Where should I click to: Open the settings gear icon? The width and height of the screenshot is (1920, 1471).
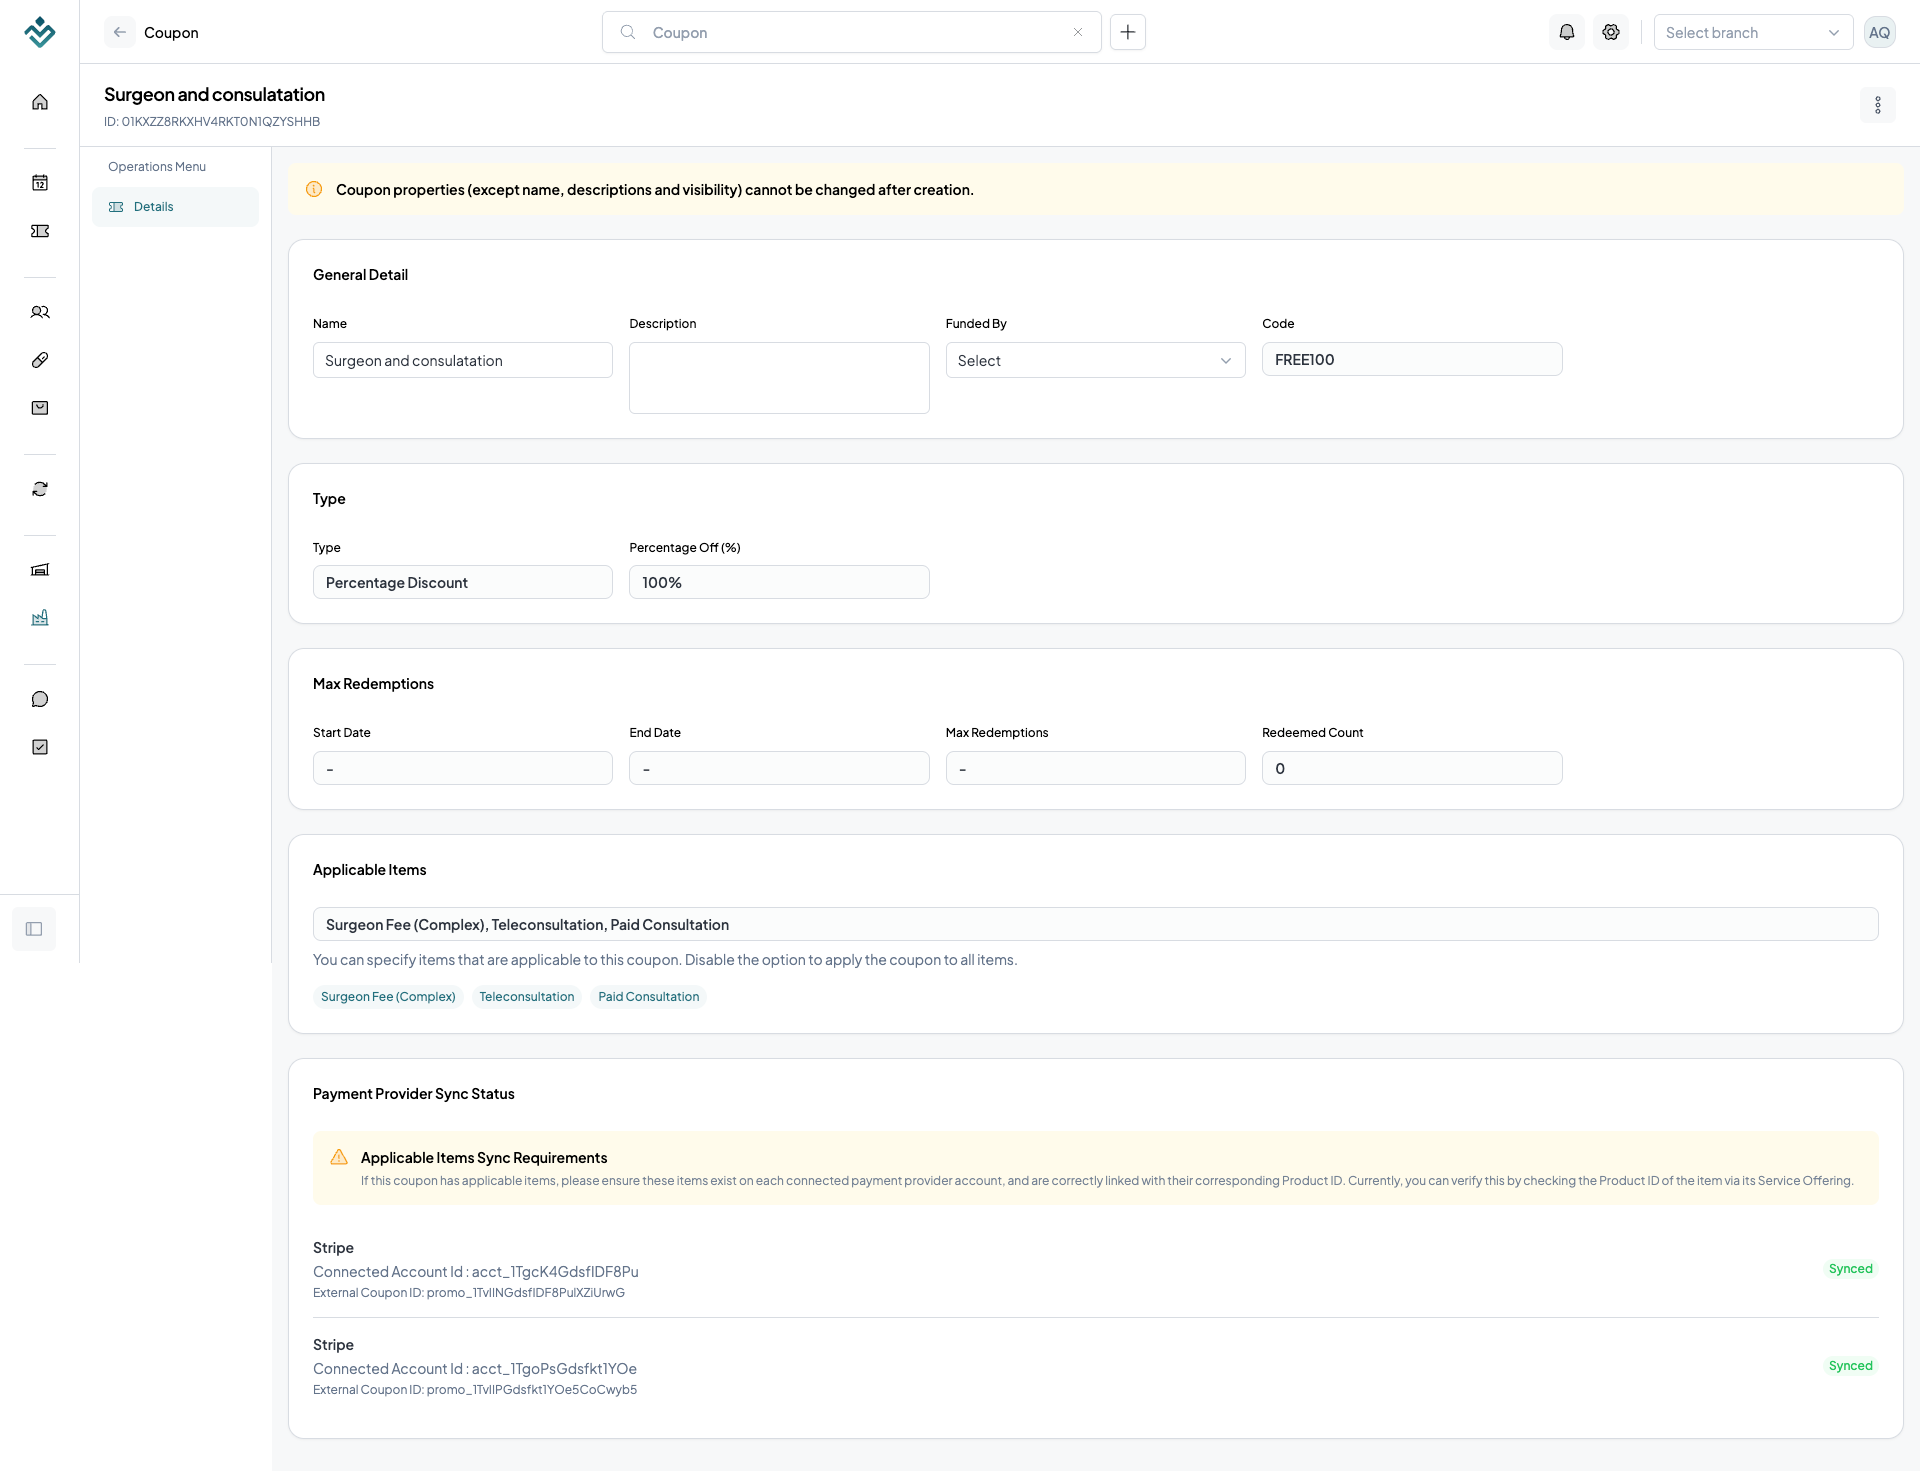coord(1611,32)
